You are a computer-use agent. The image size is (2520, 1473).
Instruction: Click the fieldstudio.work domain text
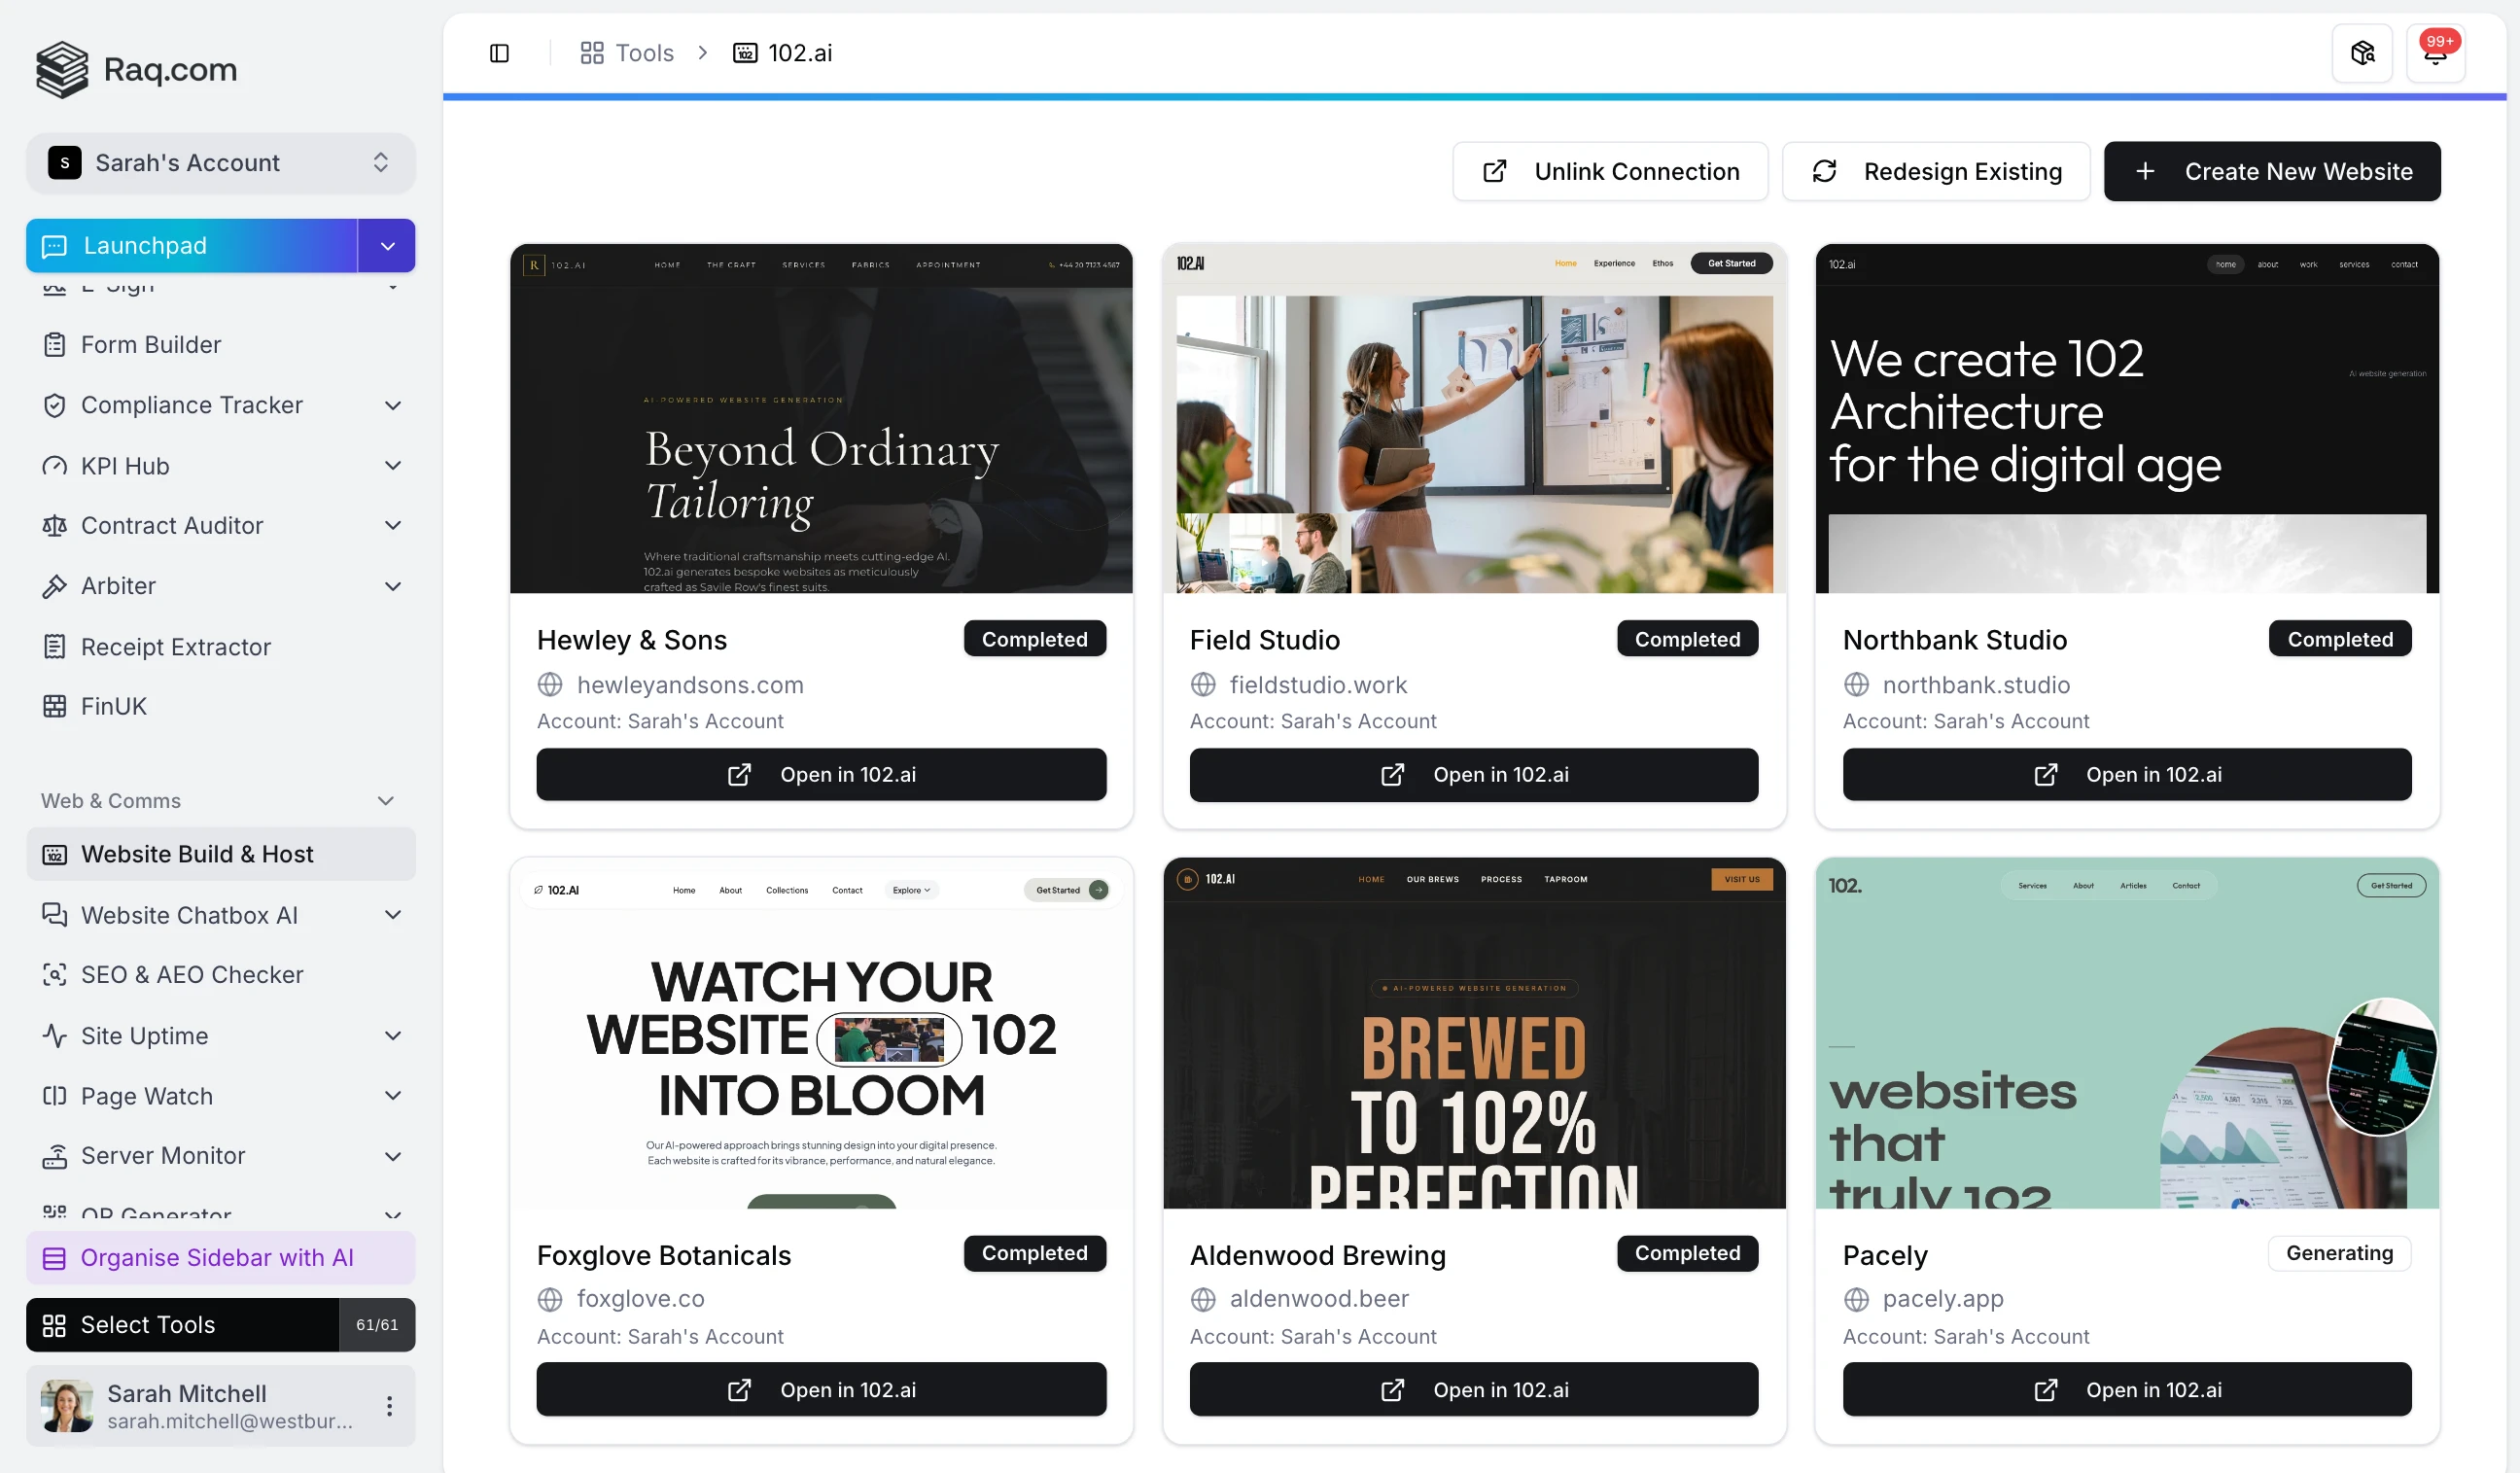1318,685
